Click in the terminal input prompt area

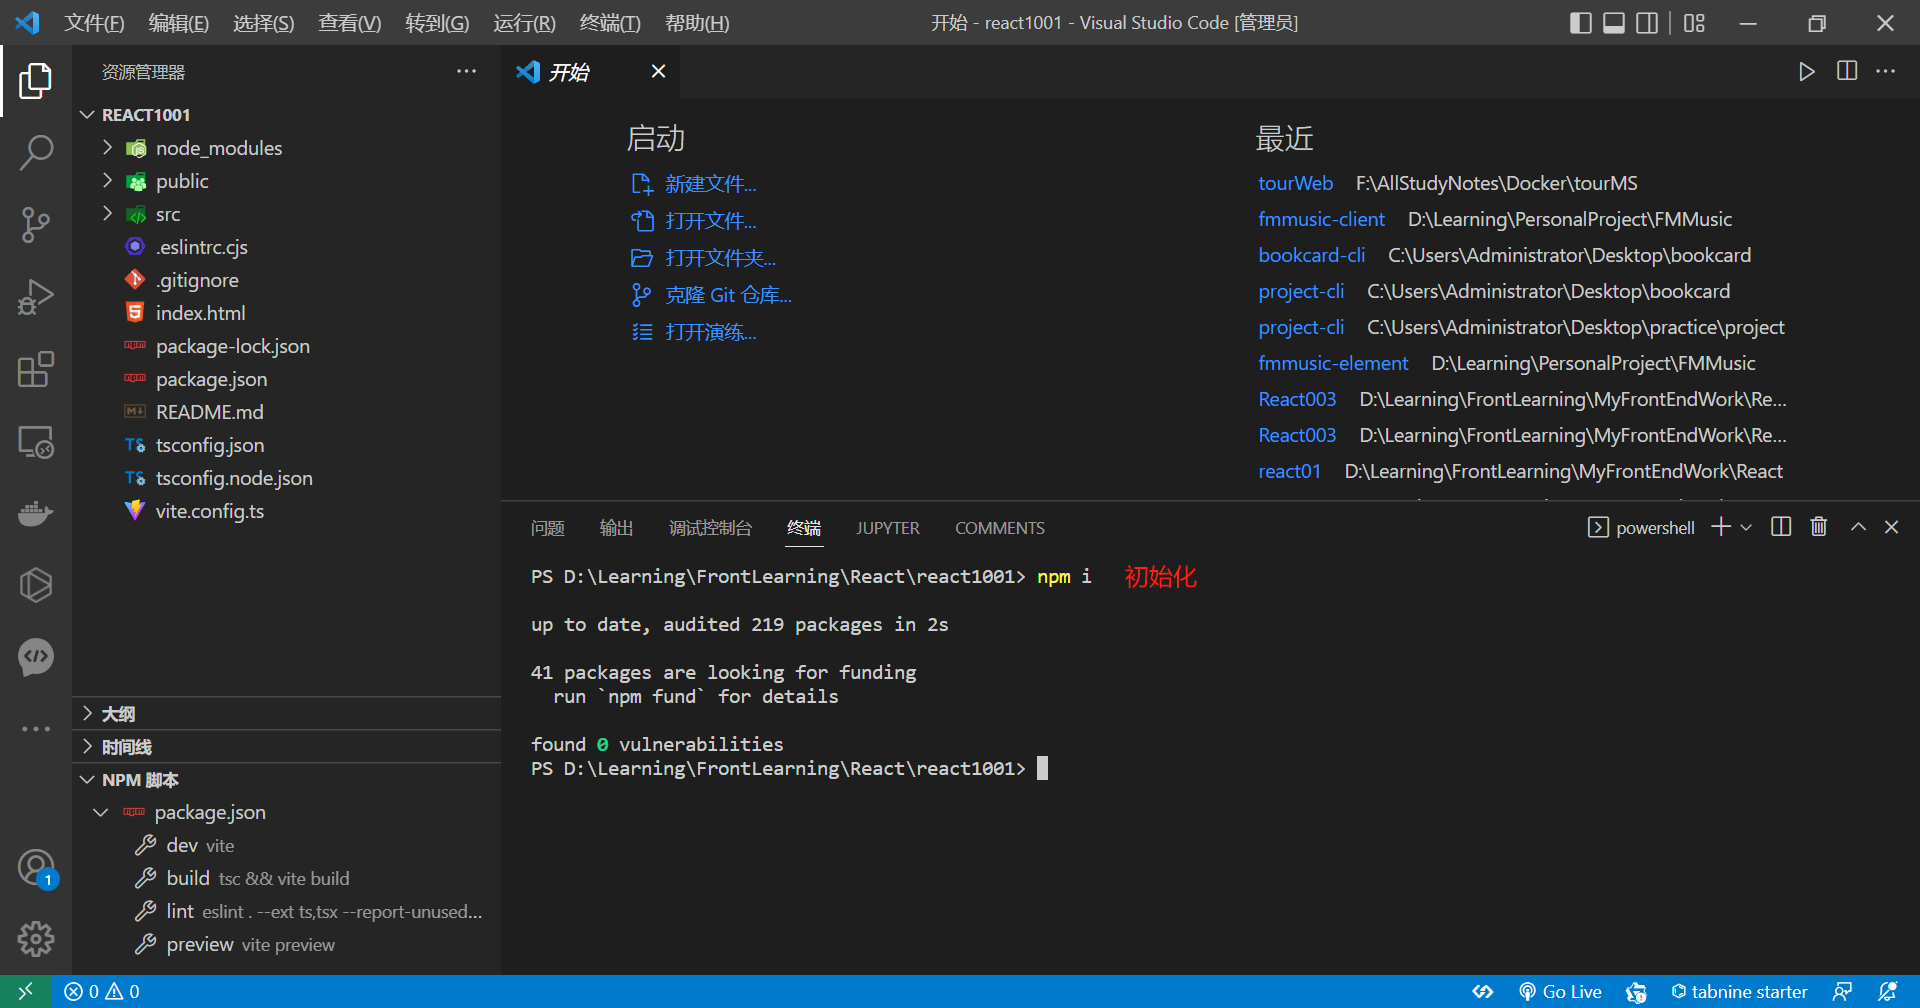(1042, 768)
